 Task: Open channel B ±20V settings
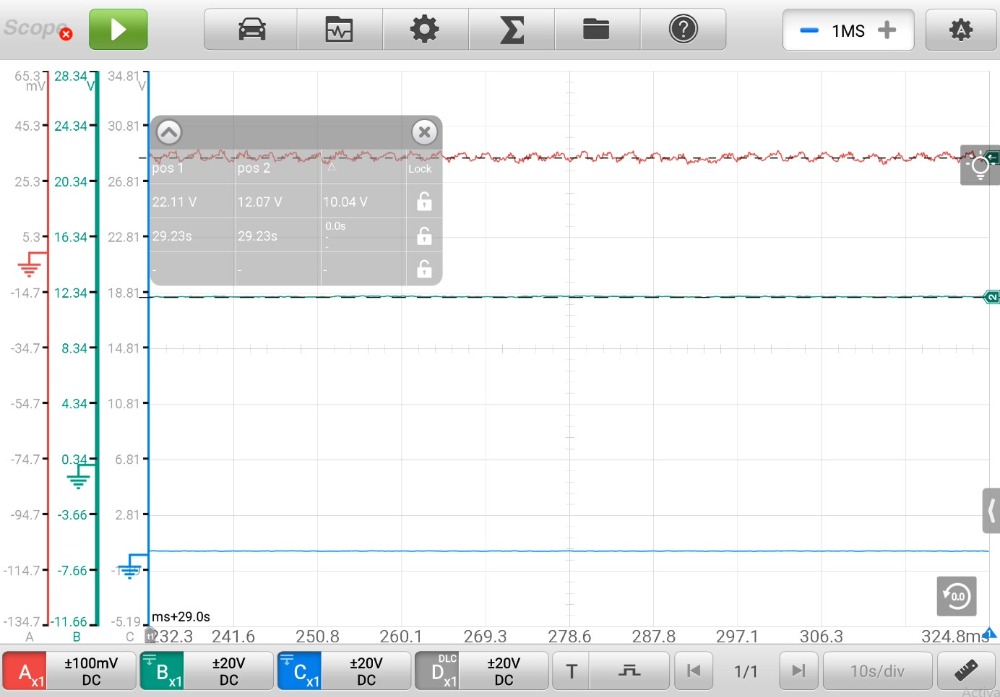205,671
